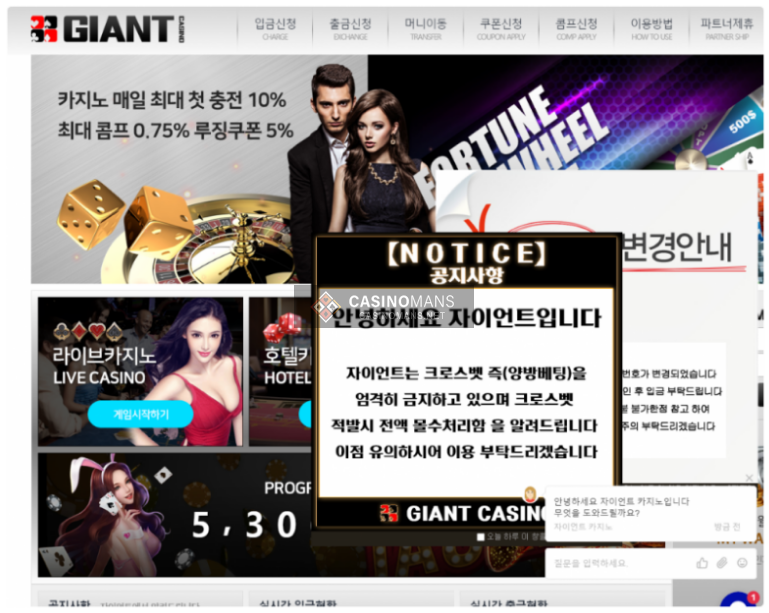This screenshot has width=769, height=613.
Task: Select 머니이동 (Transfer) in navigation
Action: (x=425, y=29)
